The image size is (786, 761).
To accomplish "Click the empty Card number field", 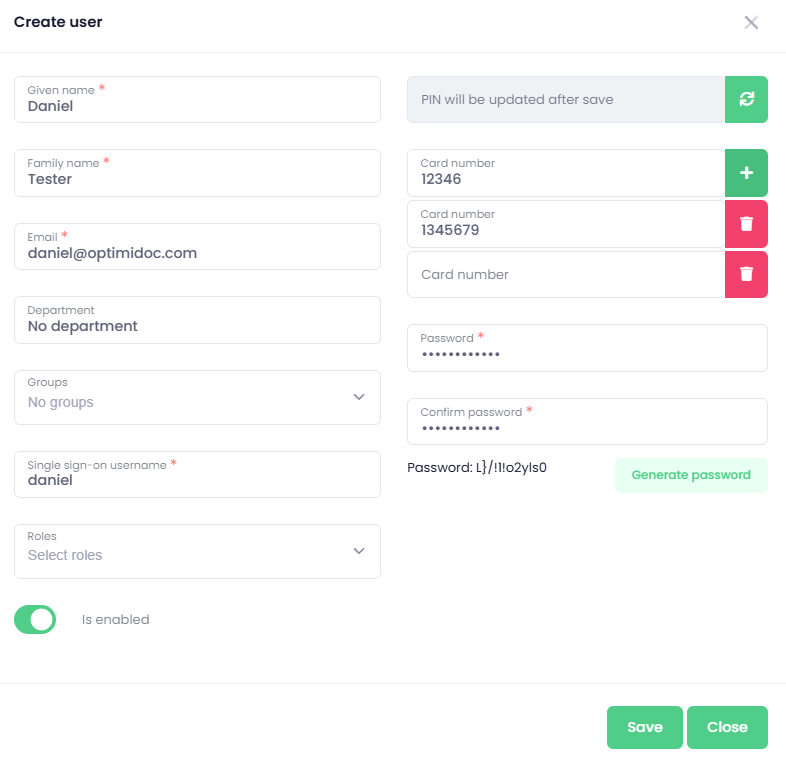I will point(565,274).
